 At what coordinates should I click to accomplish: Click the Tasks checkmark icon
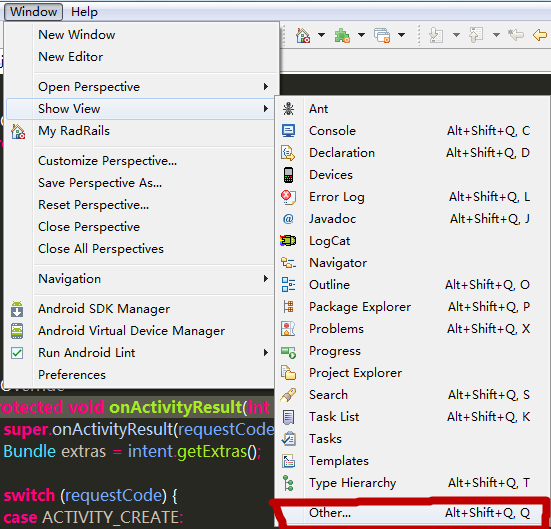[289, 439]
